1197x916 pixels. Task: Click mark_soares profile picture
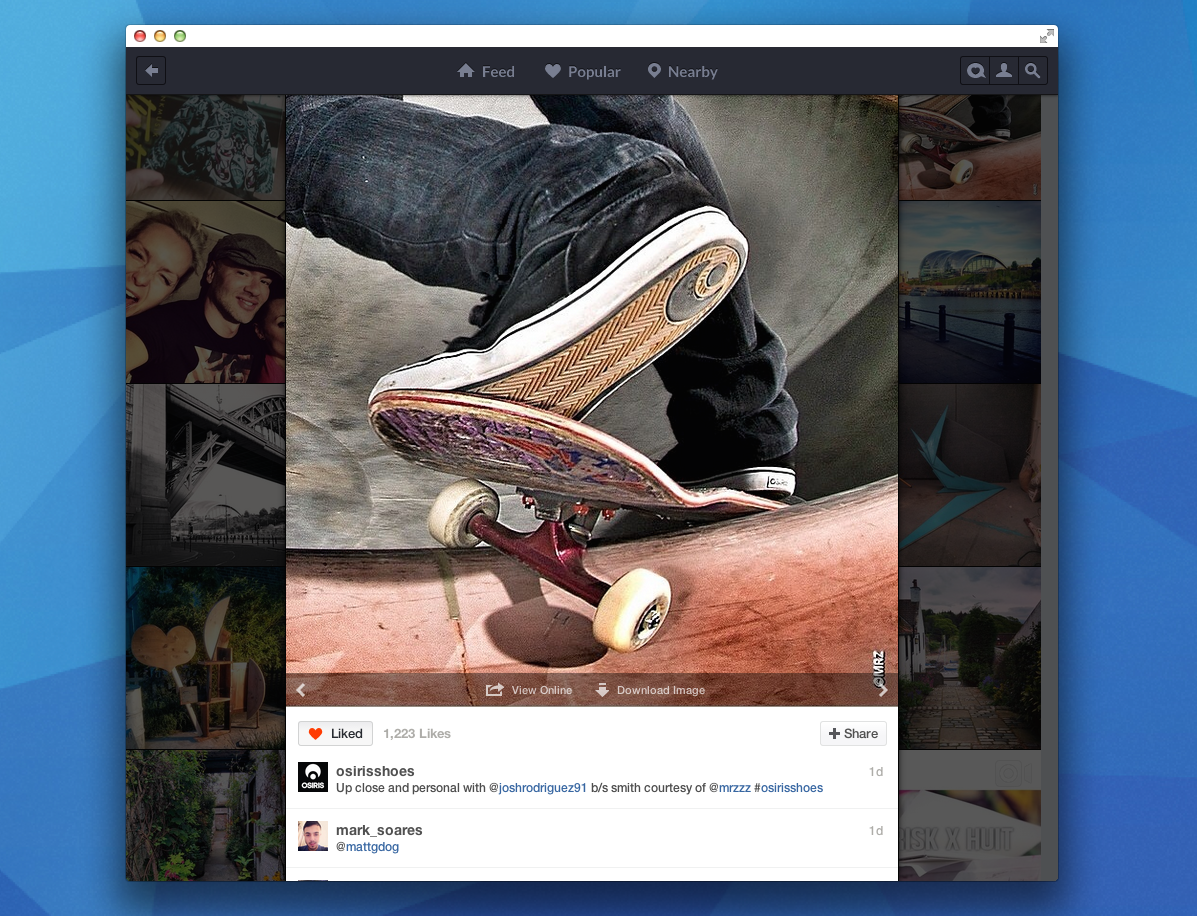point(313,836)
